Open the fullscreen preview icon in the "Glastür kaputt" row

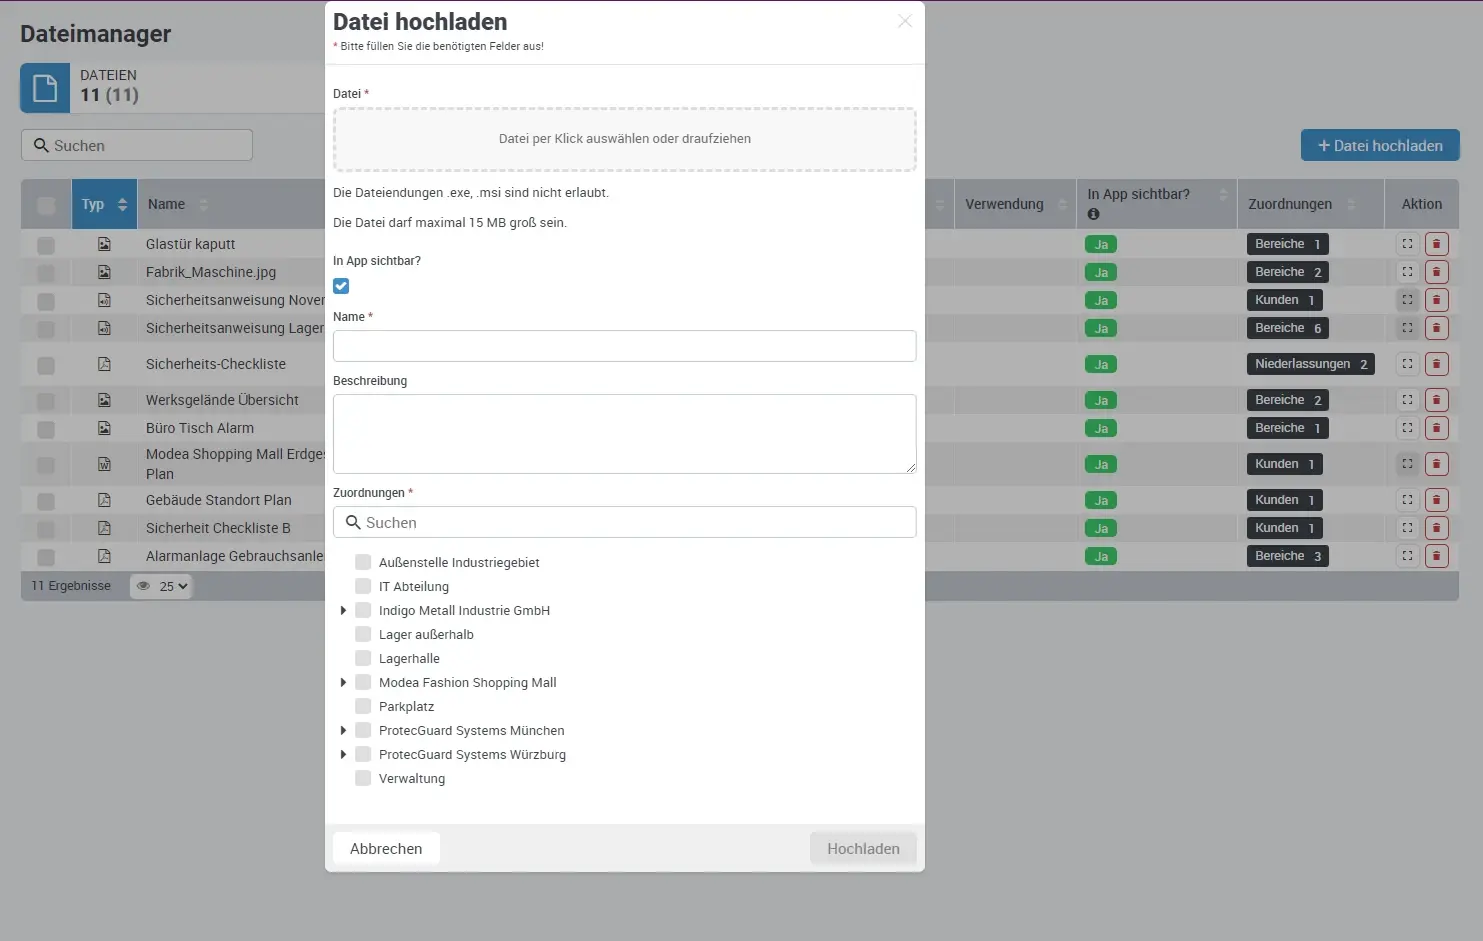(1407, 243)
